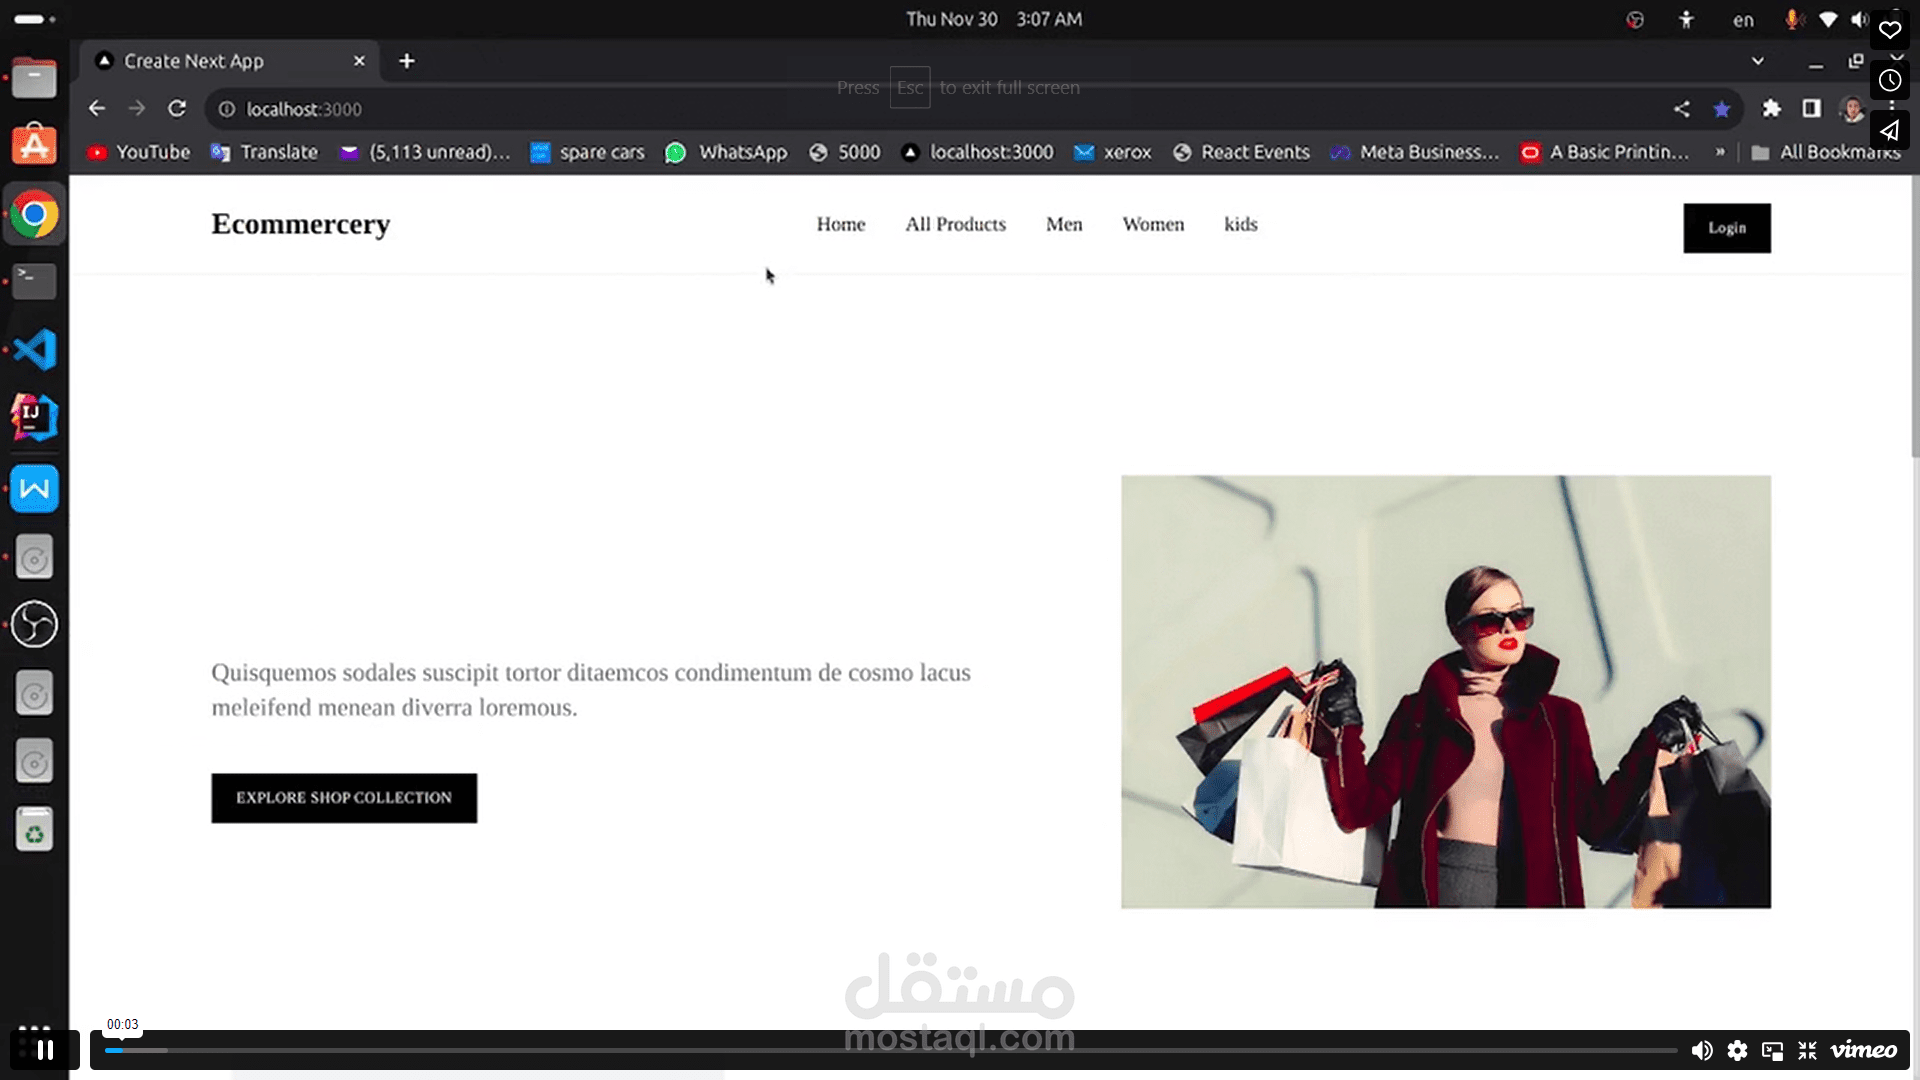Open the localhost:3000 bookmark
The height and width of the screenshot is (1080, 1920).
977,152
